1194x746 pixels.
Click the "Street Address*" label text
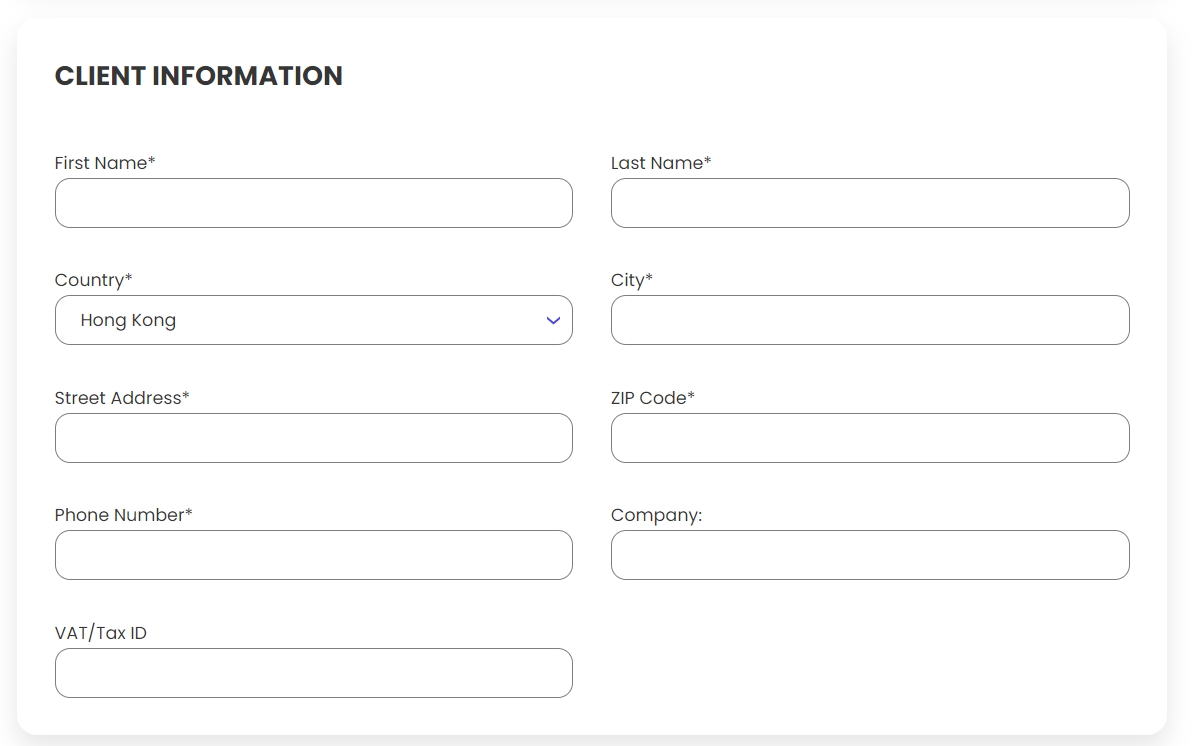(x=122, y=398)
